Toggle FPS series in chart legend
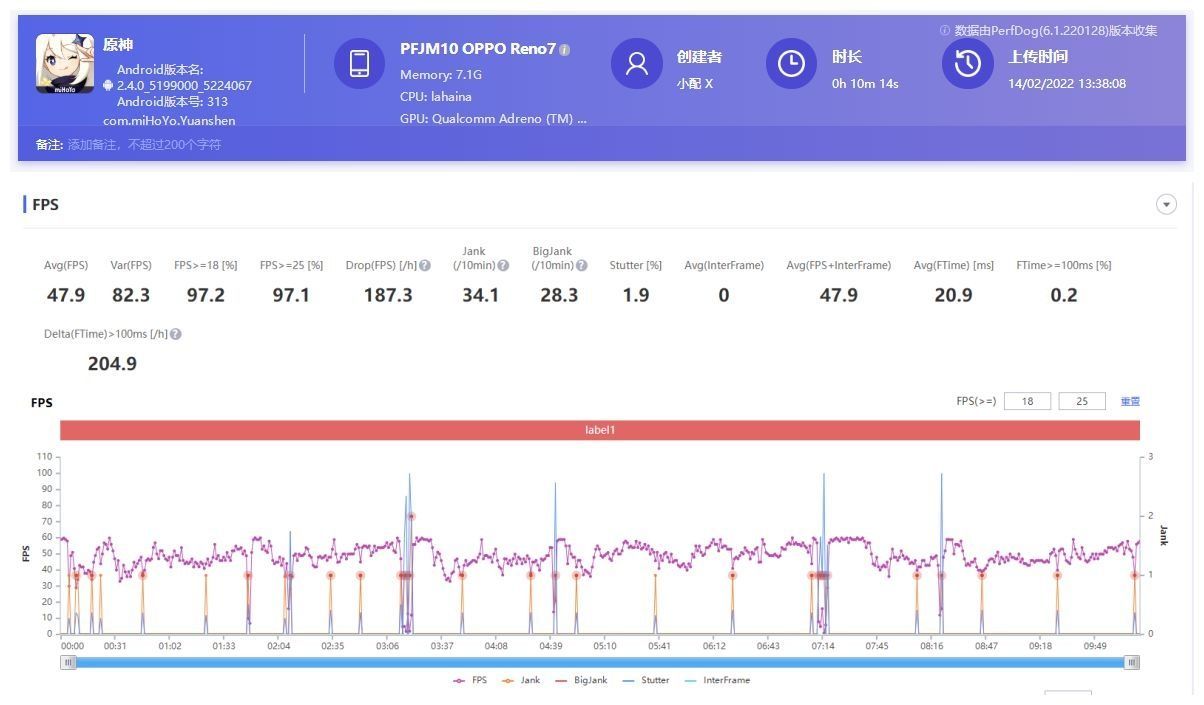Viewport: 1204px width, 705px height. click(x=471, y=680)
